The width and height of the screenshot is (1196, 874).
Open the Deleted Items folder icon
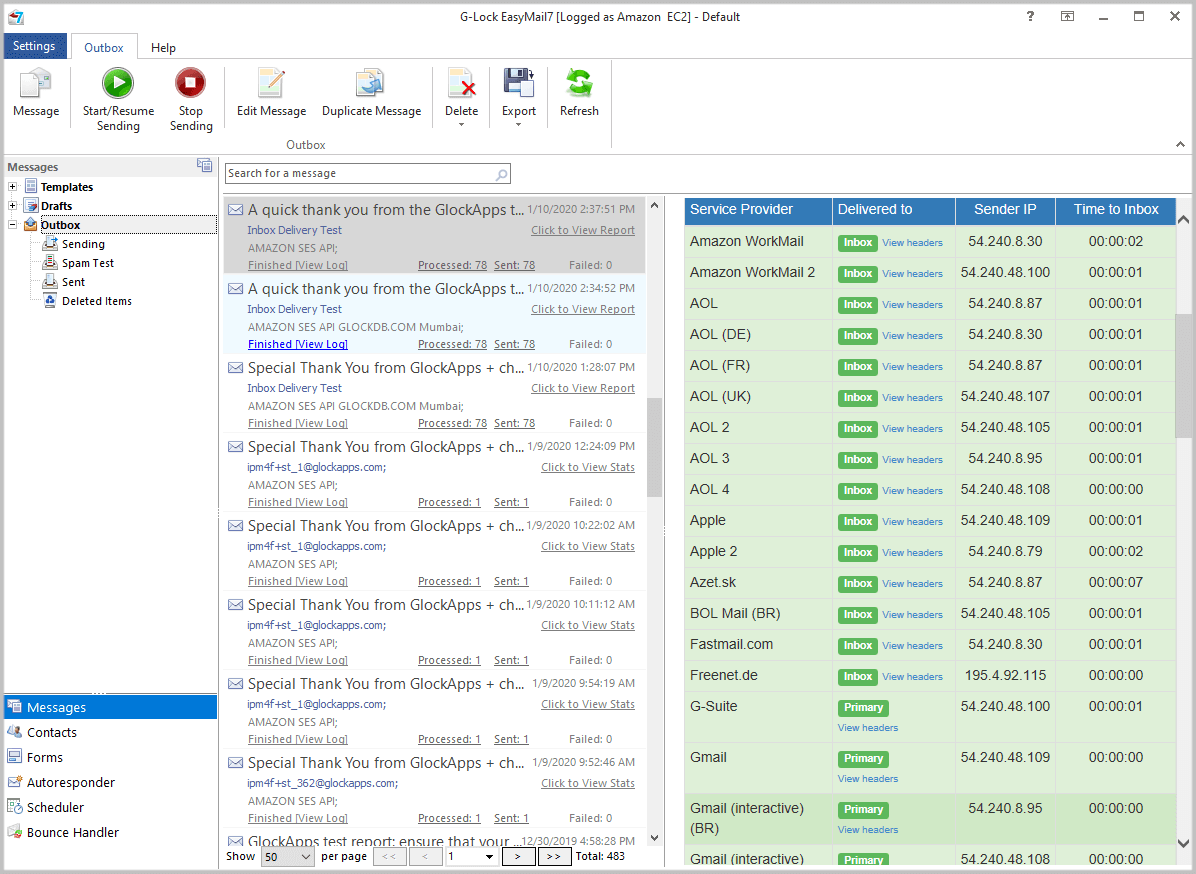click(50, 300)
